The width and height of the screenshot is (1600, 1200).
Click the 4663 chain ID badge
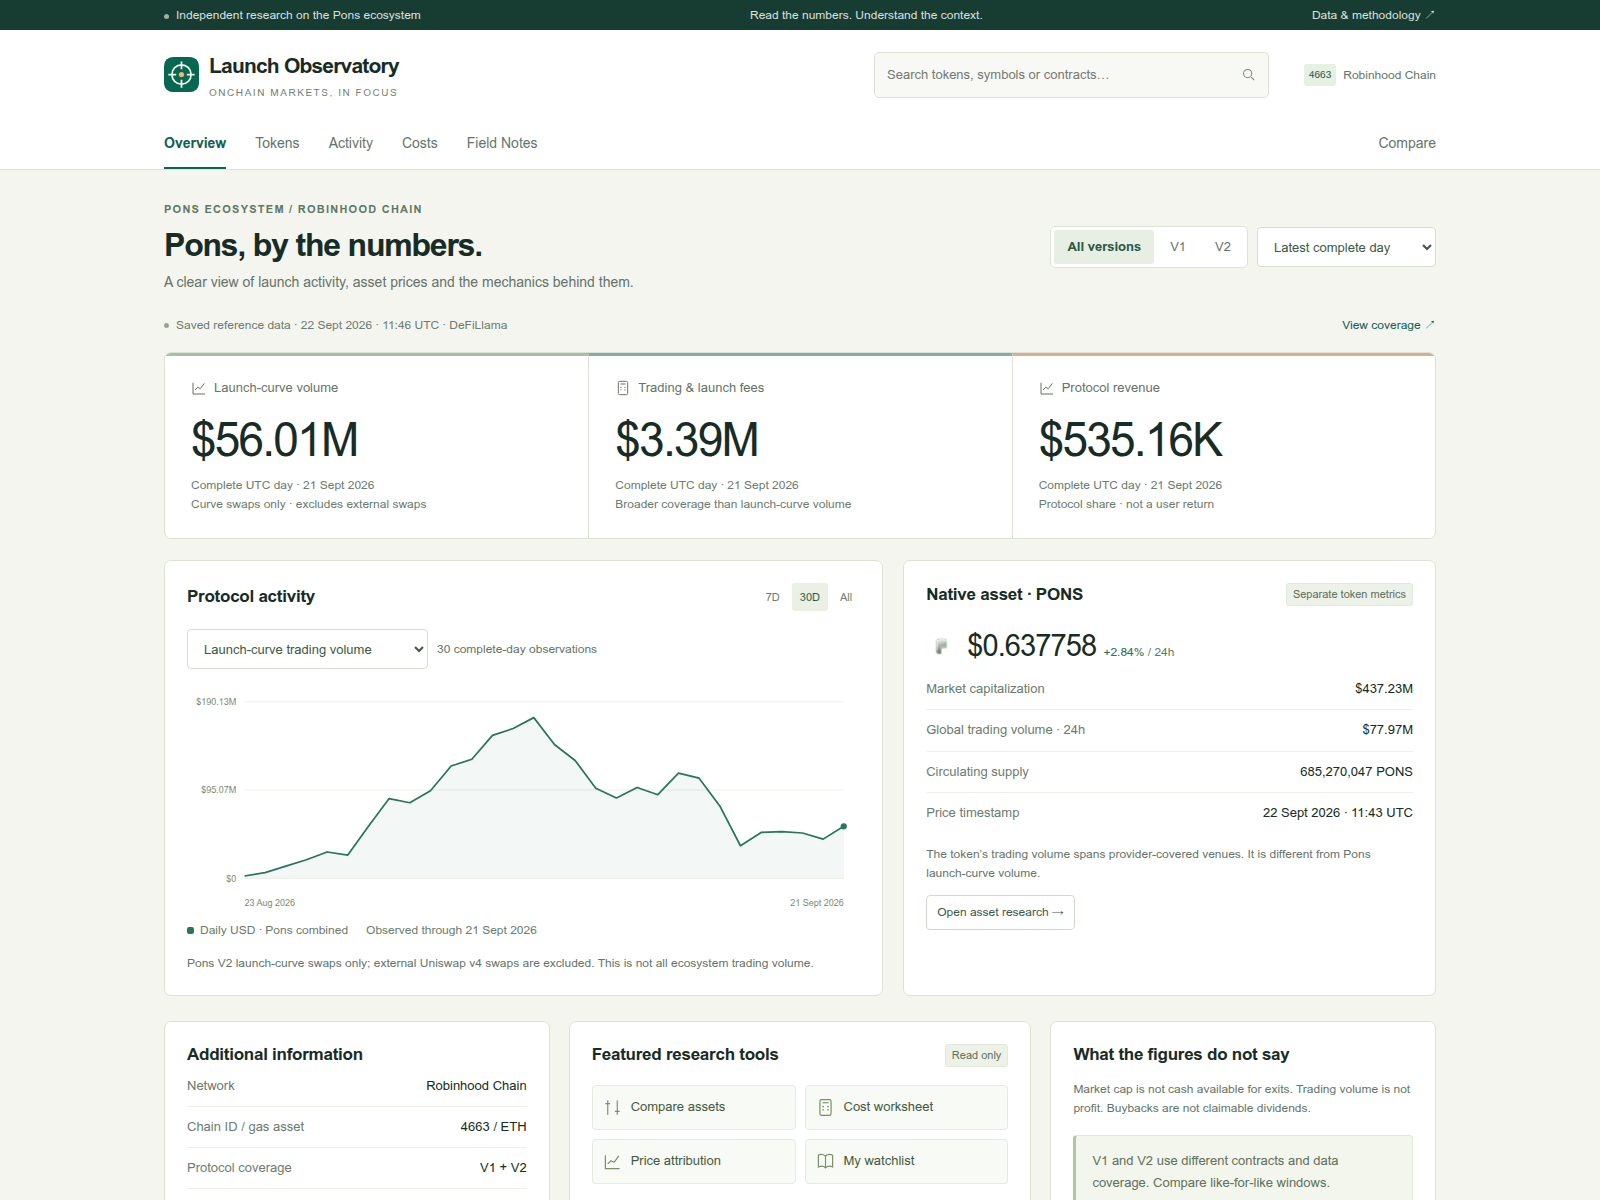[1320, 75]
